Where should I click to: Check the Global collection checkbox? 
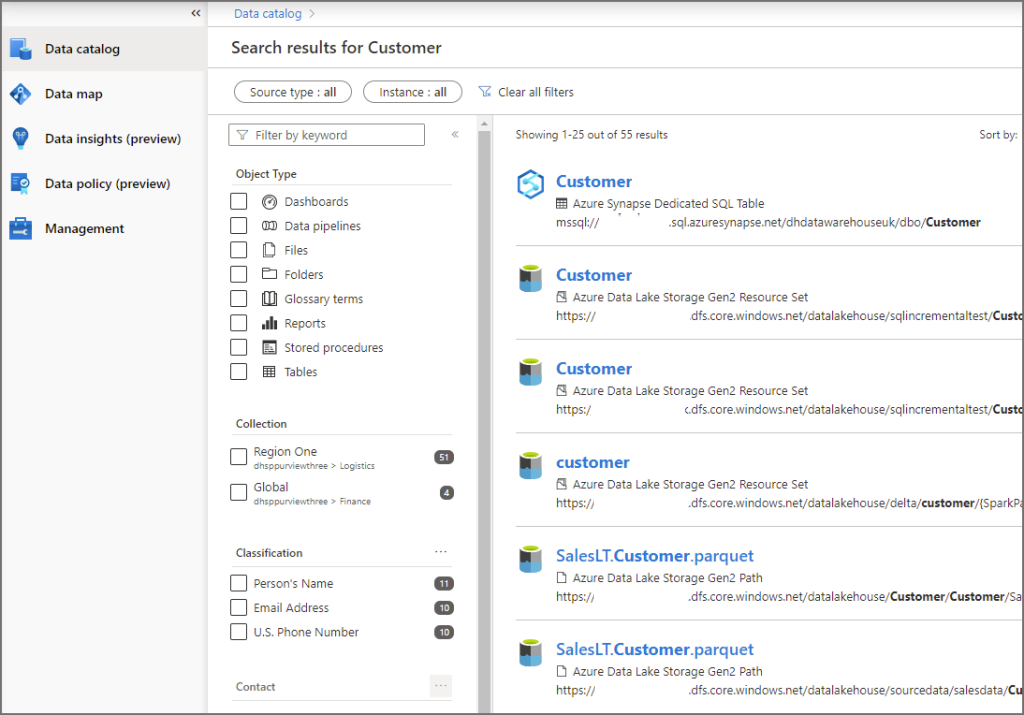[238, 492]
